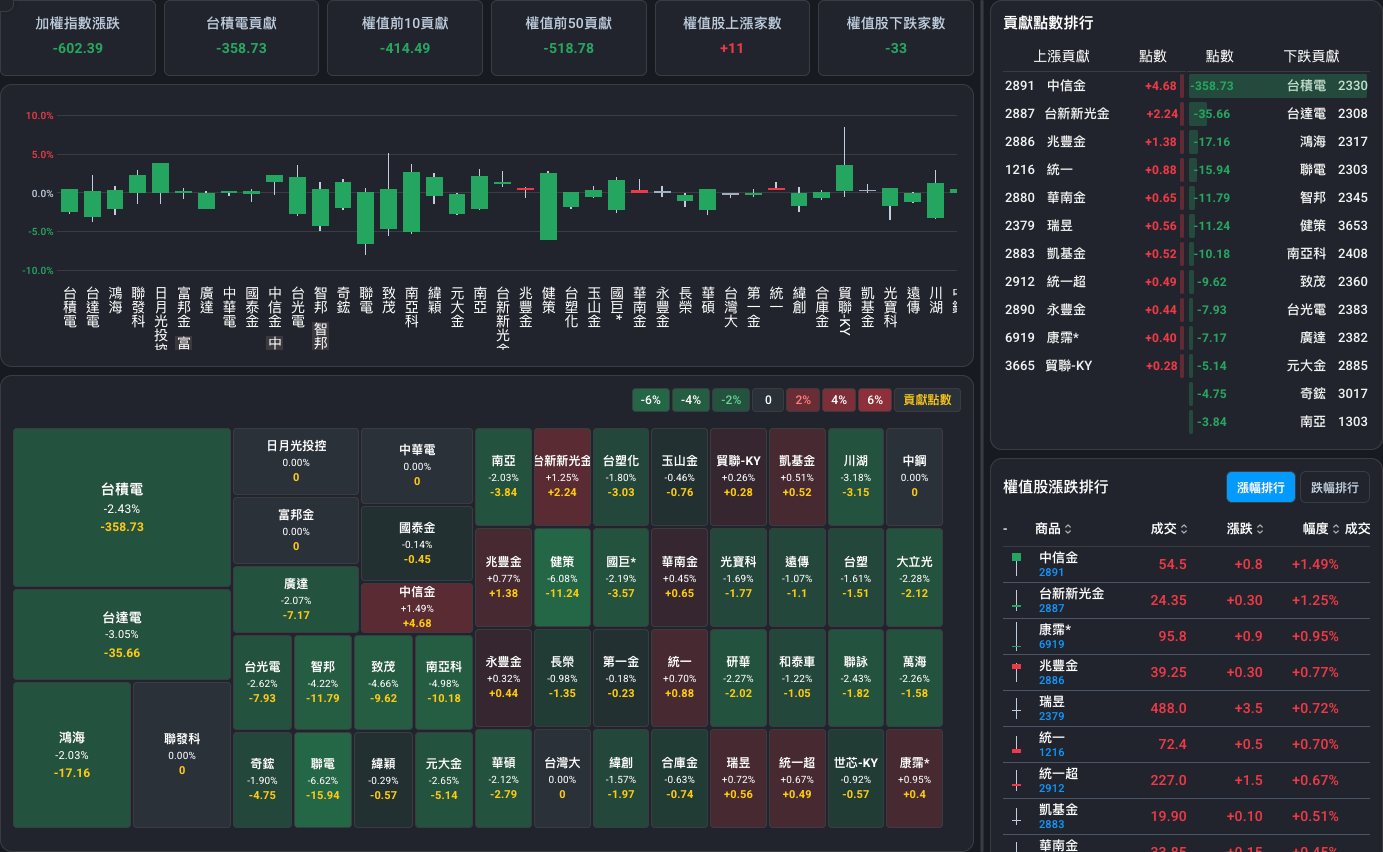Sort ranking table by 商品 column arrows
The image size is (1383, 852).
[x=1068, y=529]
